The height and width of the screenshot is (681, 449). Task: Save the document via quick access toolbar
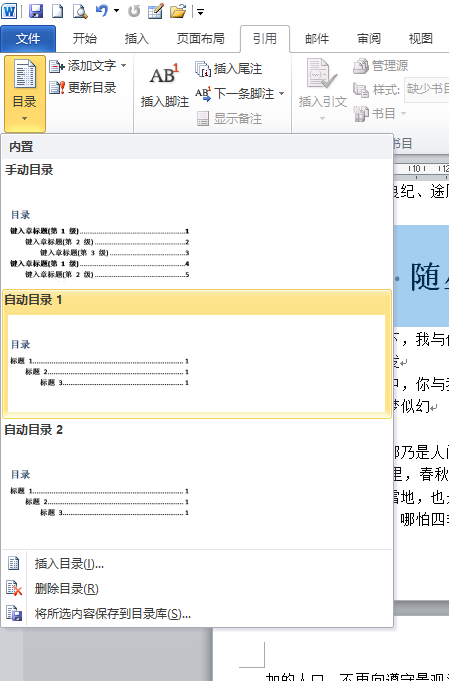36,11
